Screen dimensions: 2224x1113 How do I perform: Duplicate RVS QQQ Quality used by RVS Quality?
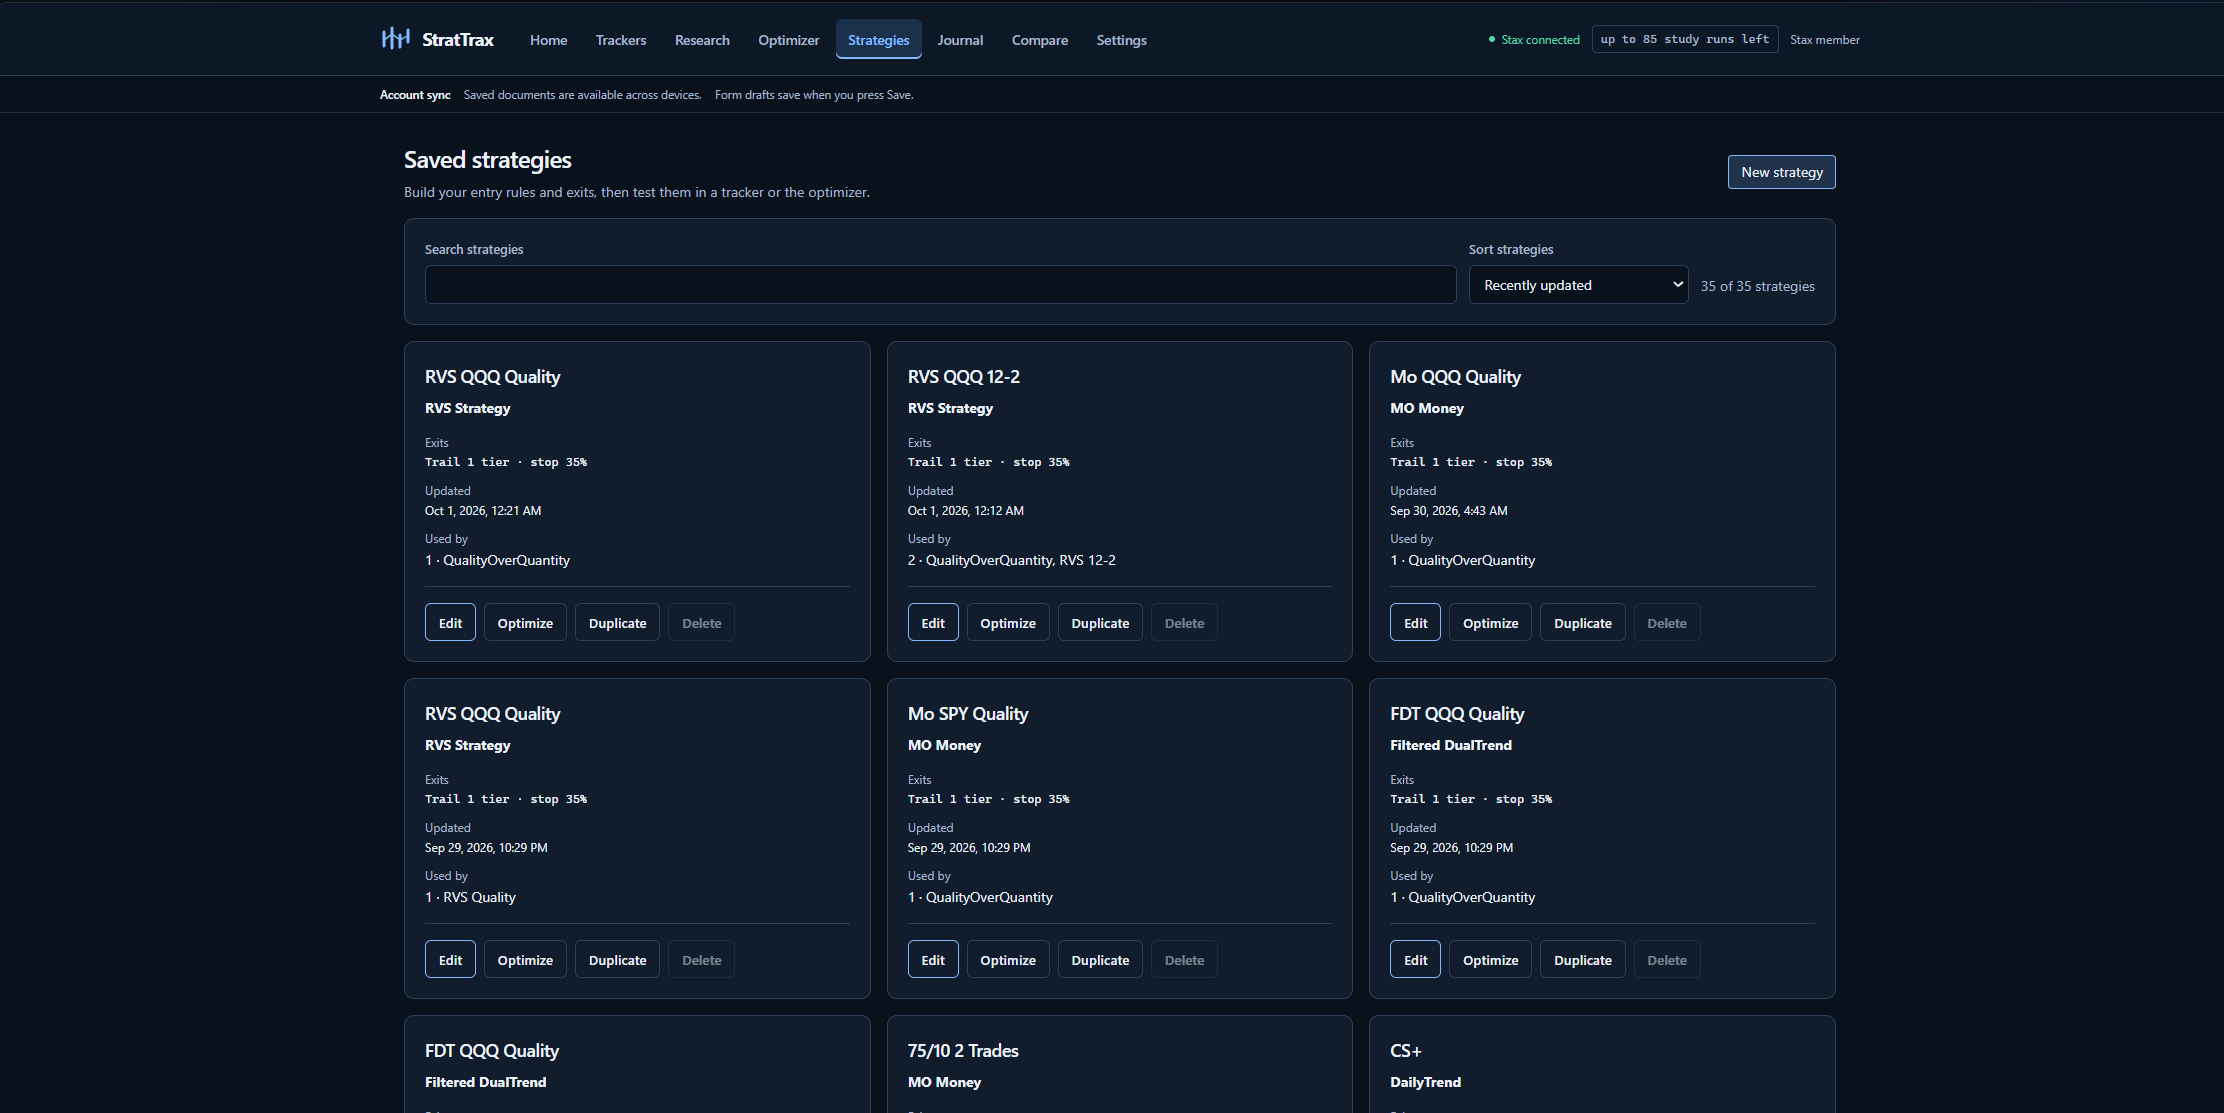click(x=617, y=960)
